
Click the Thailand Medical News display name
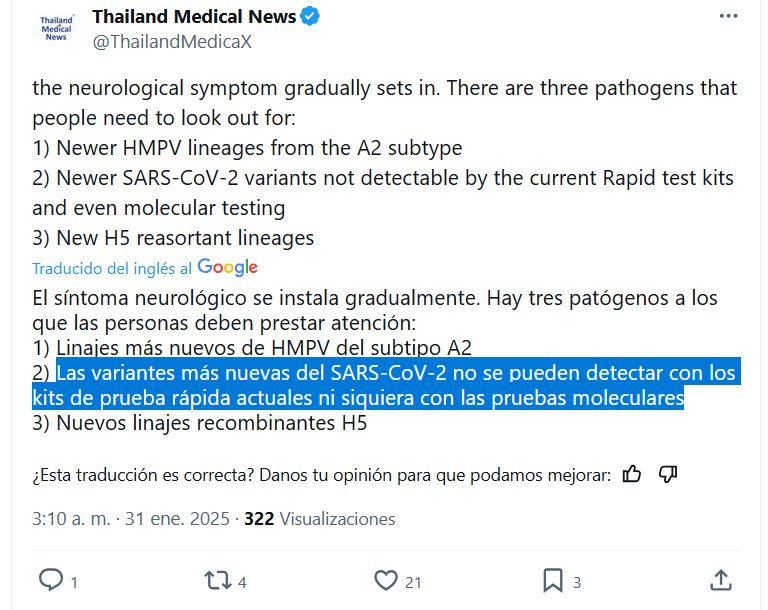tap(194, 17)
